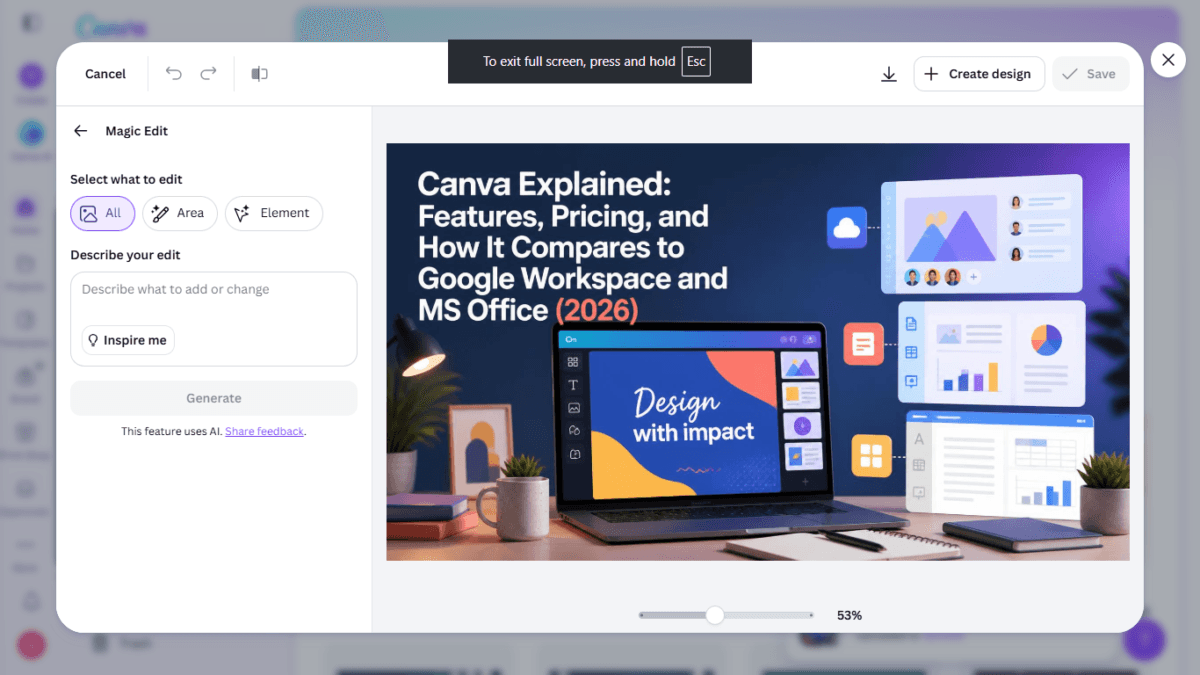Click the preview image on canvas
The image size is (1200, 675).
[x=758, y=352]
